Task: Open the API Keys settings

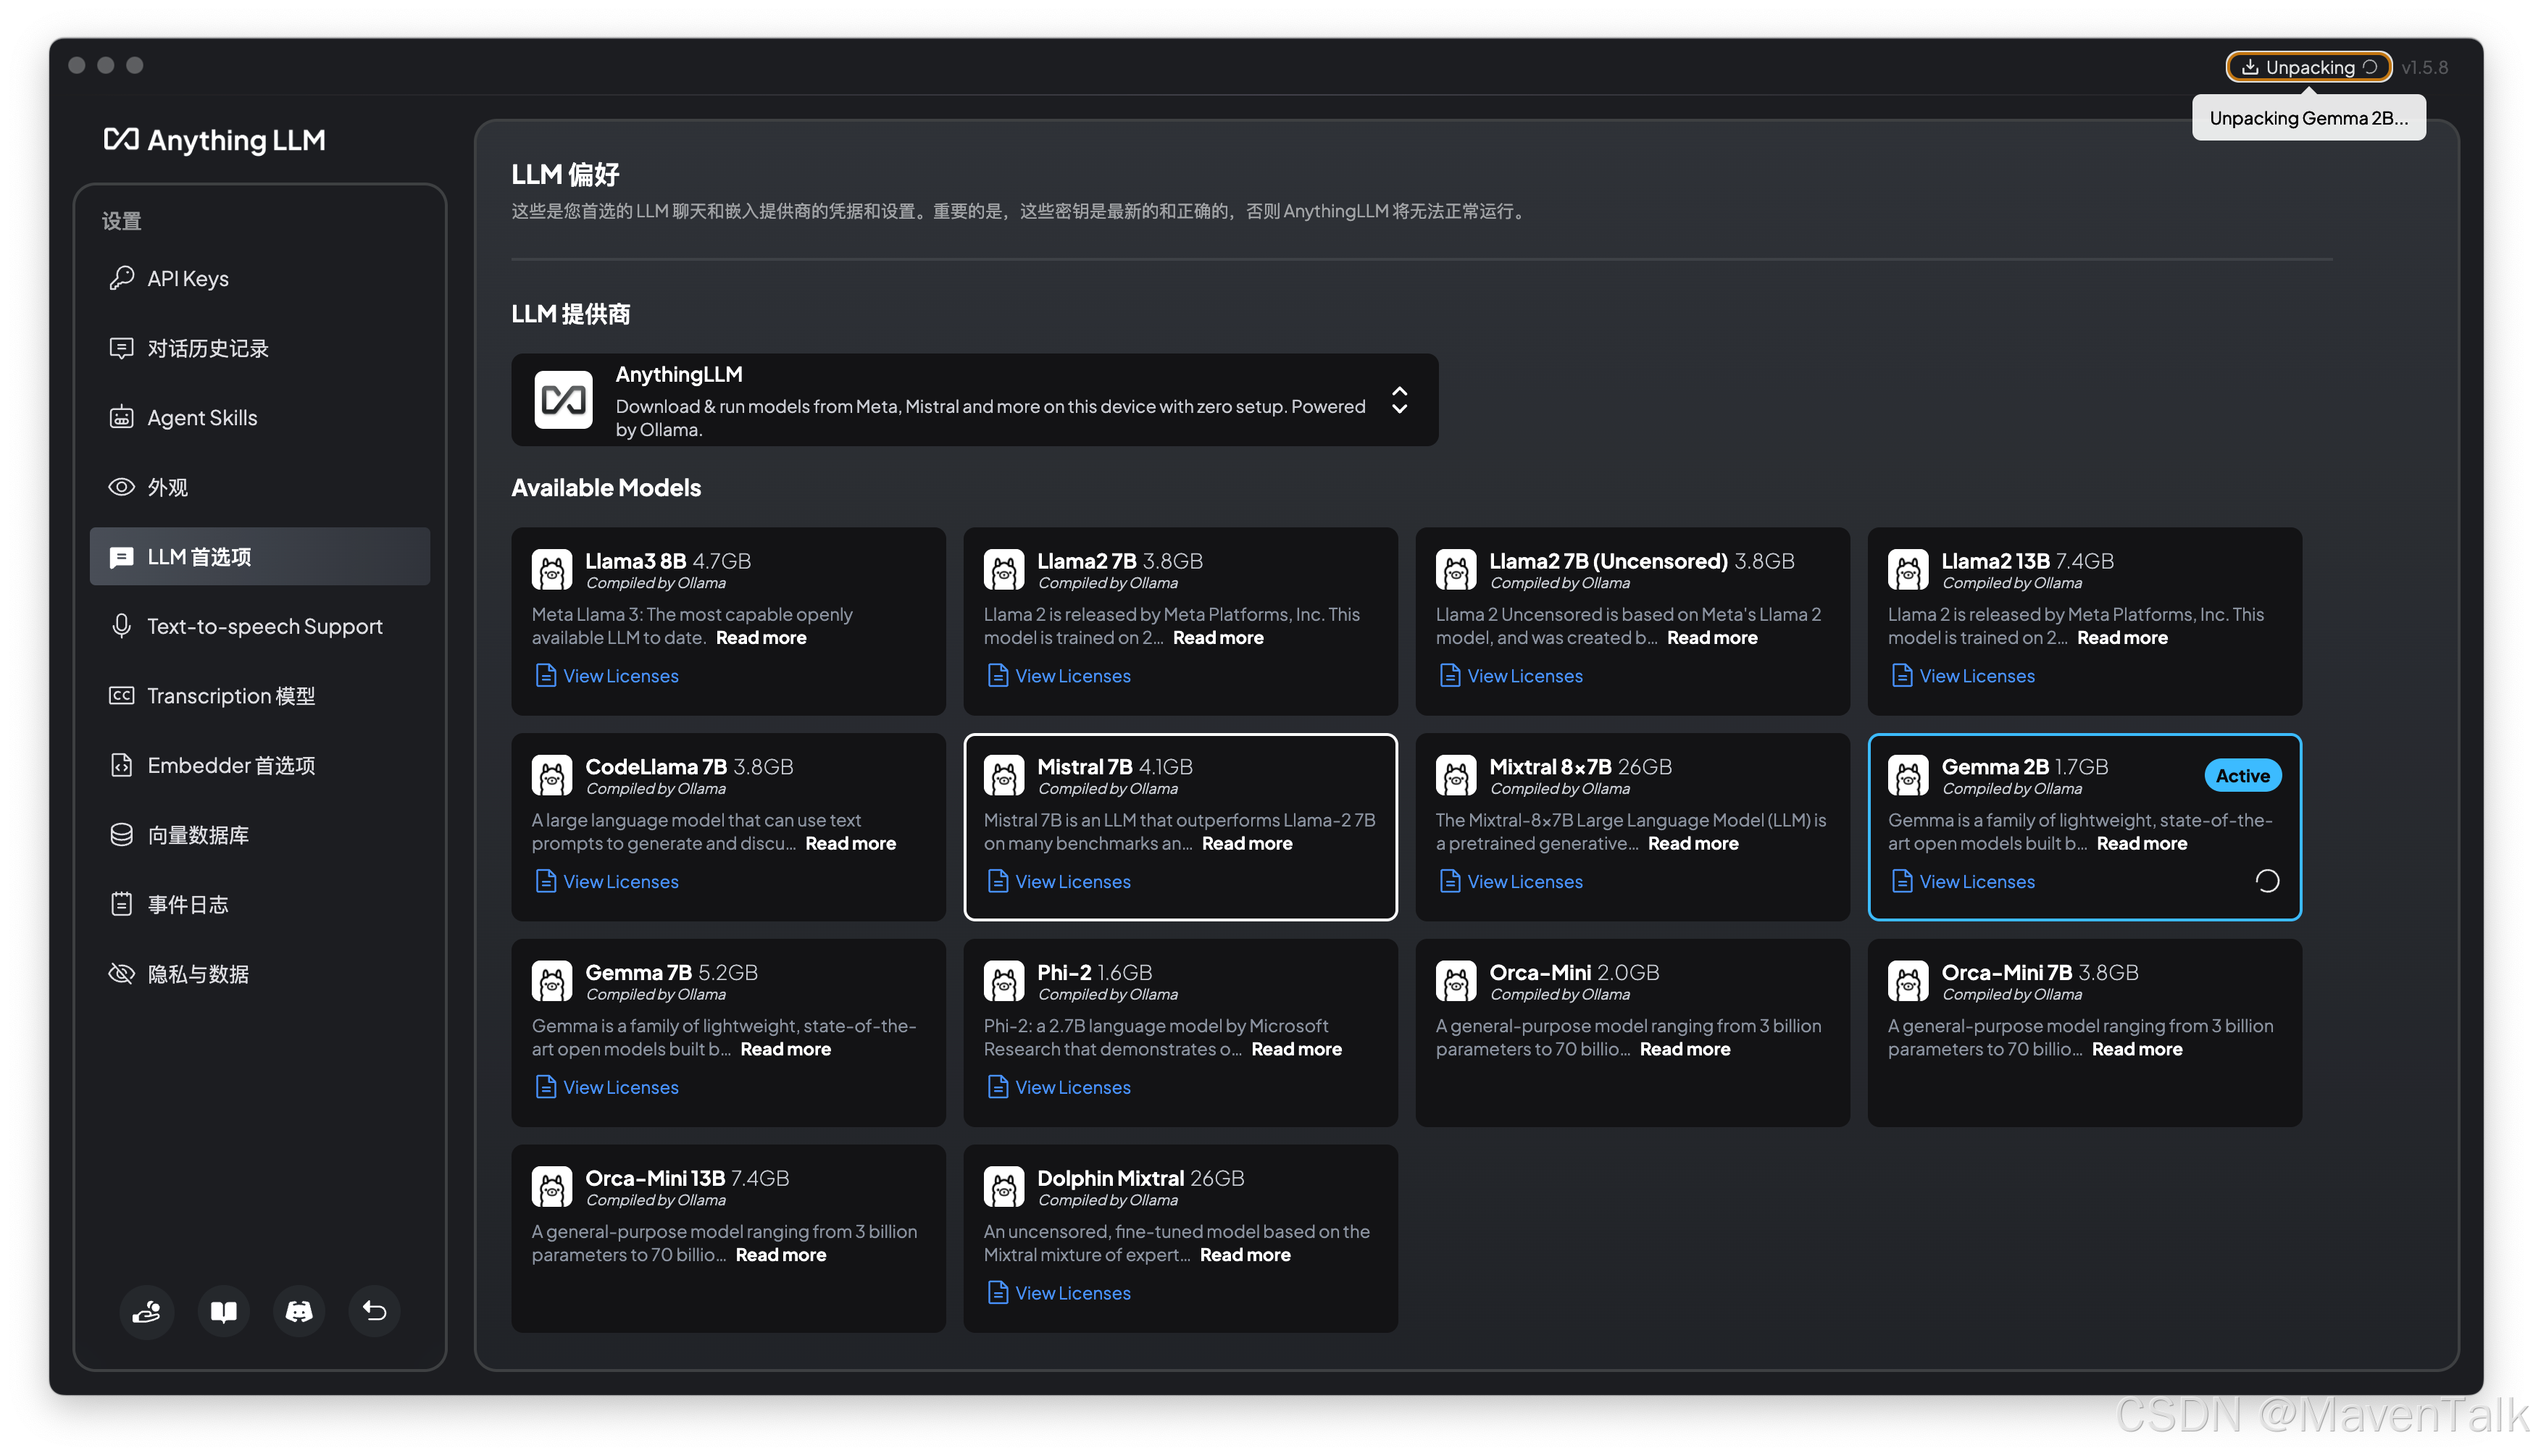Action: [260, 278]
